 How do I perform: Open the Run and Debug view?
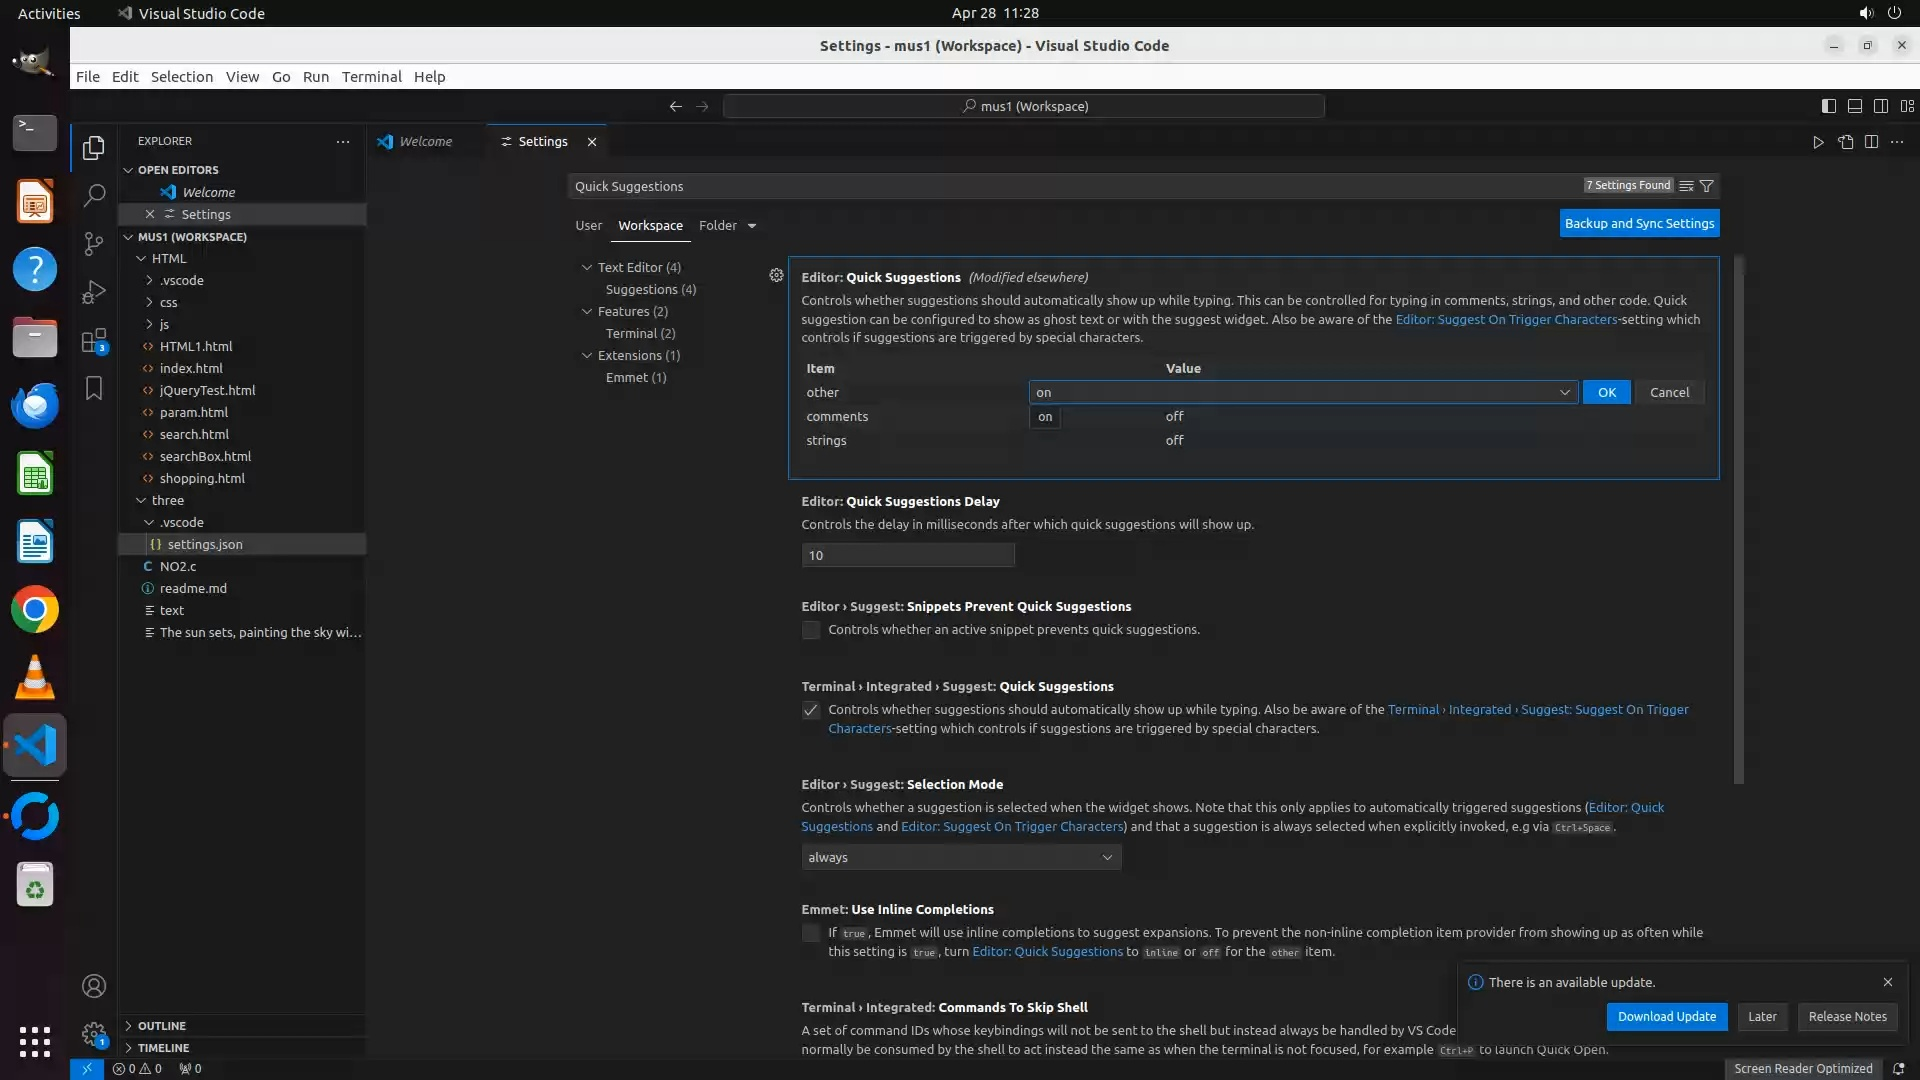pos(94,292)
